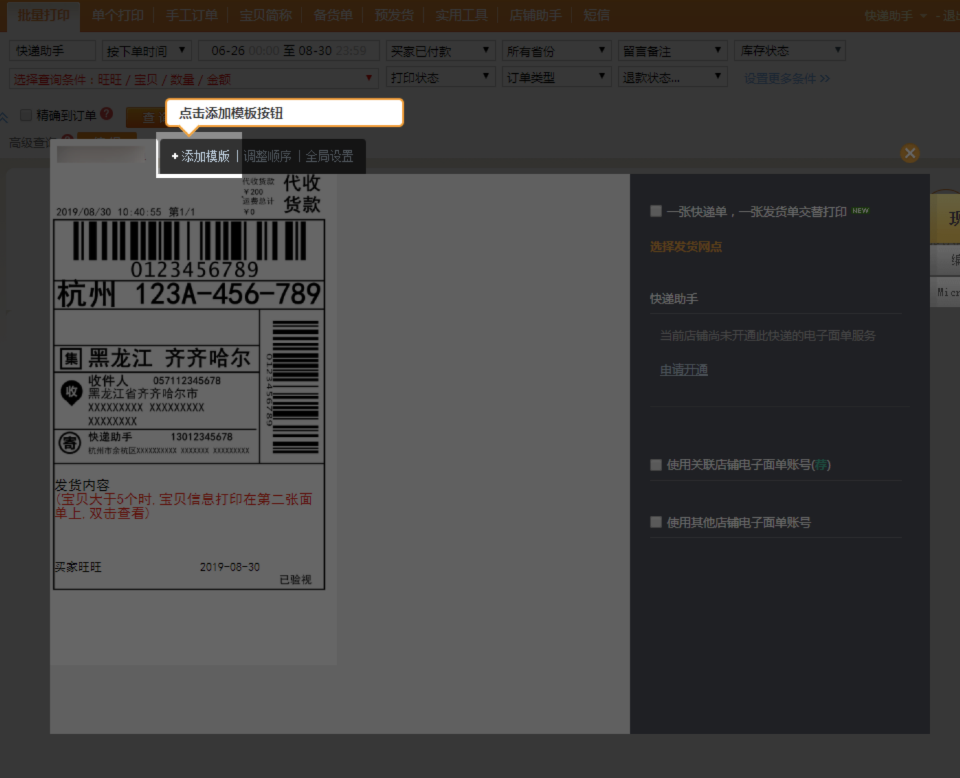960x778 pixels.
Task: Open 店铺助手 tab
Action: pyautogui.click(x=536, y=15)
